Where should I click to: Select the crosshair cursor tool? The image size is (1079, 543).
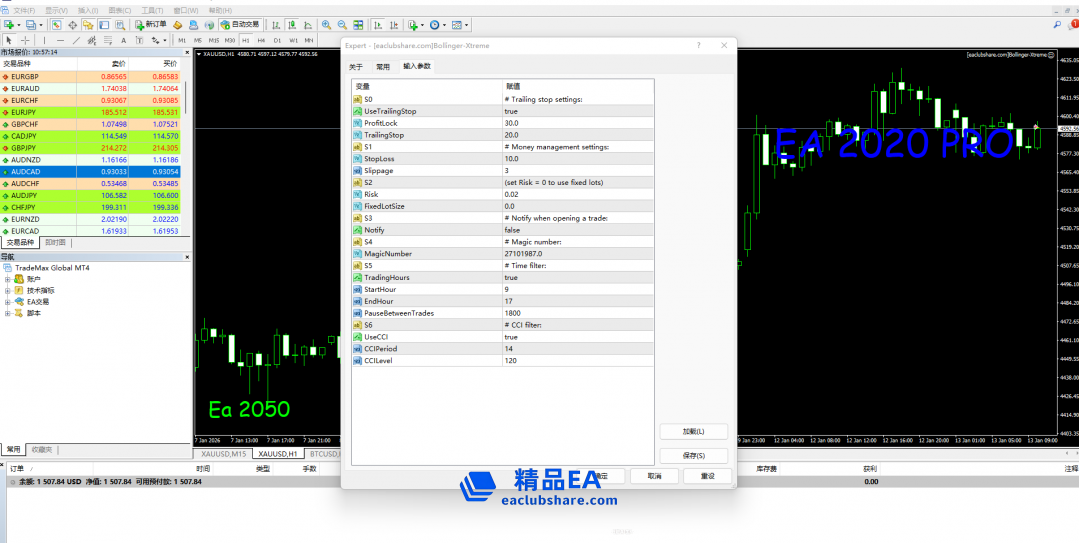[24, 40]
